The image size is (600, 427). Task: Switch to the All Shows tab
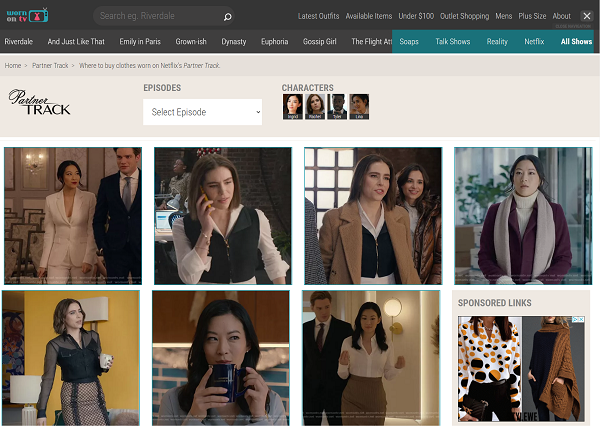576,41
